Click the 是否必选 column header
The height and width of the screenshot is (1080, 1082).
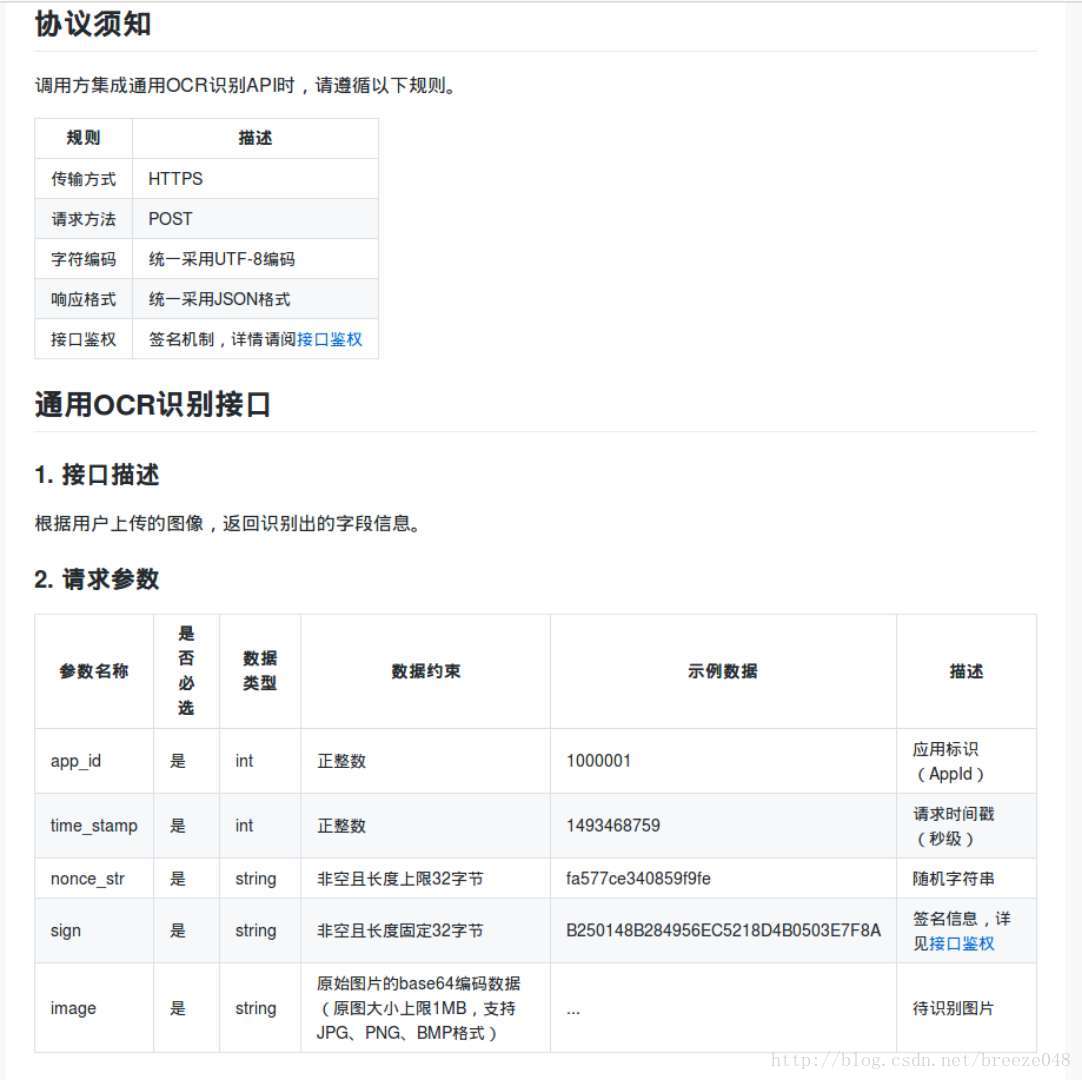click(x=186, y=671)
